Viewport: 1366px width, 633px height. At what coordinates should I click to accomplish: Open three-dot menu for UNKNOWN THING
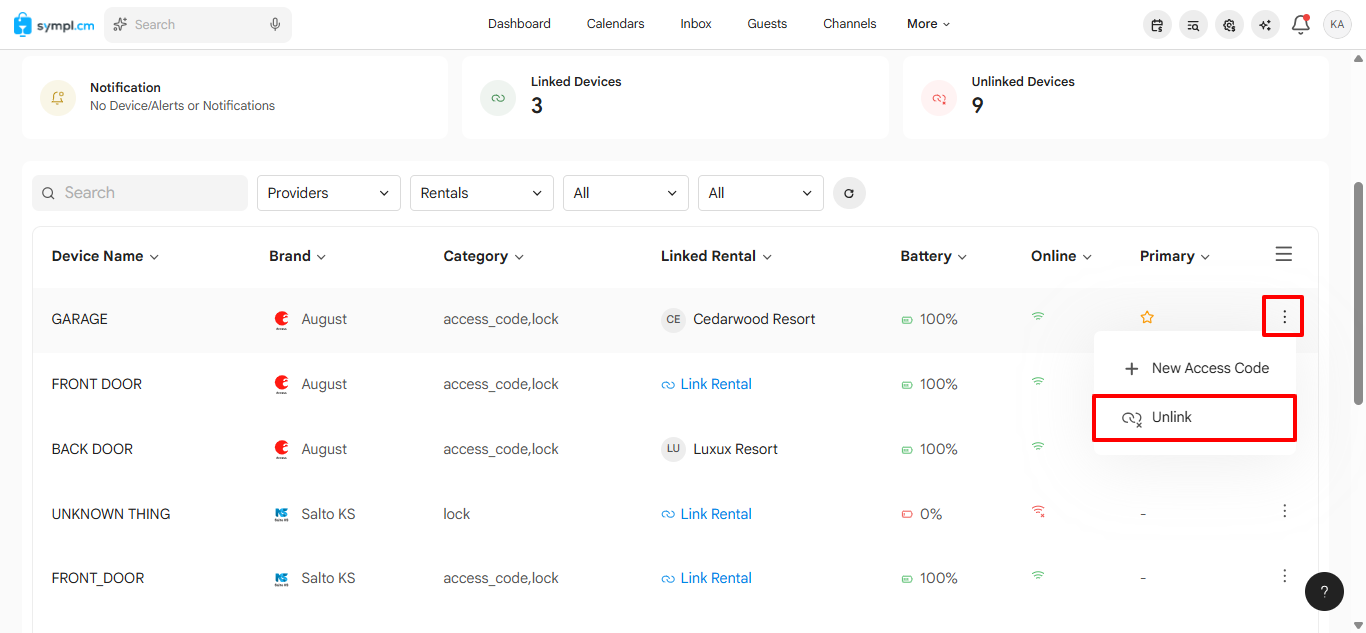click(x=1284, y=511)
